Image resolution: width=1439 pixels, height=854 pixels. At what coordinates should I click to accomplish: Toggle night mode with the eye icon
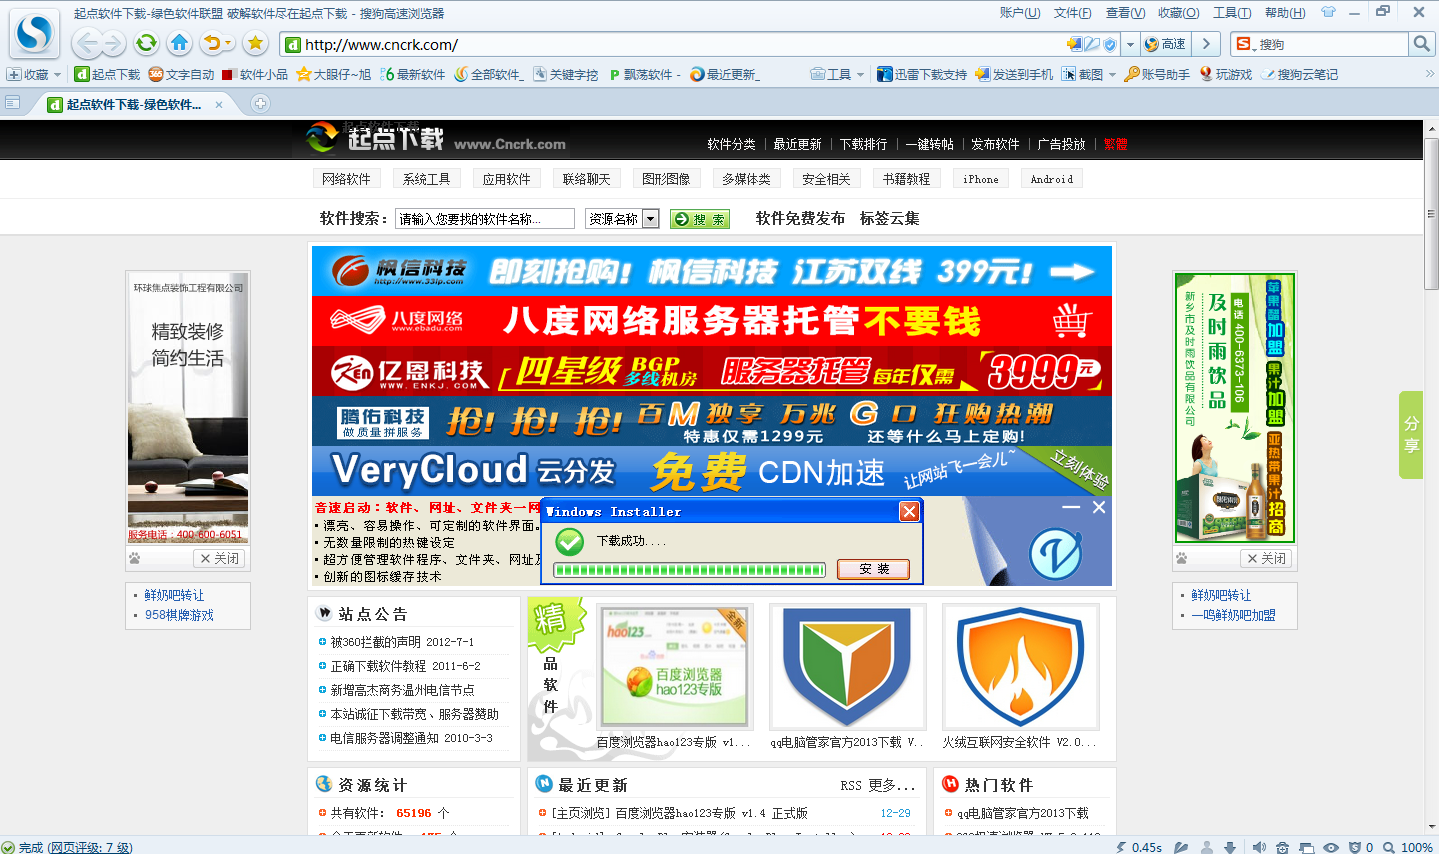(x=1329, y=847)
